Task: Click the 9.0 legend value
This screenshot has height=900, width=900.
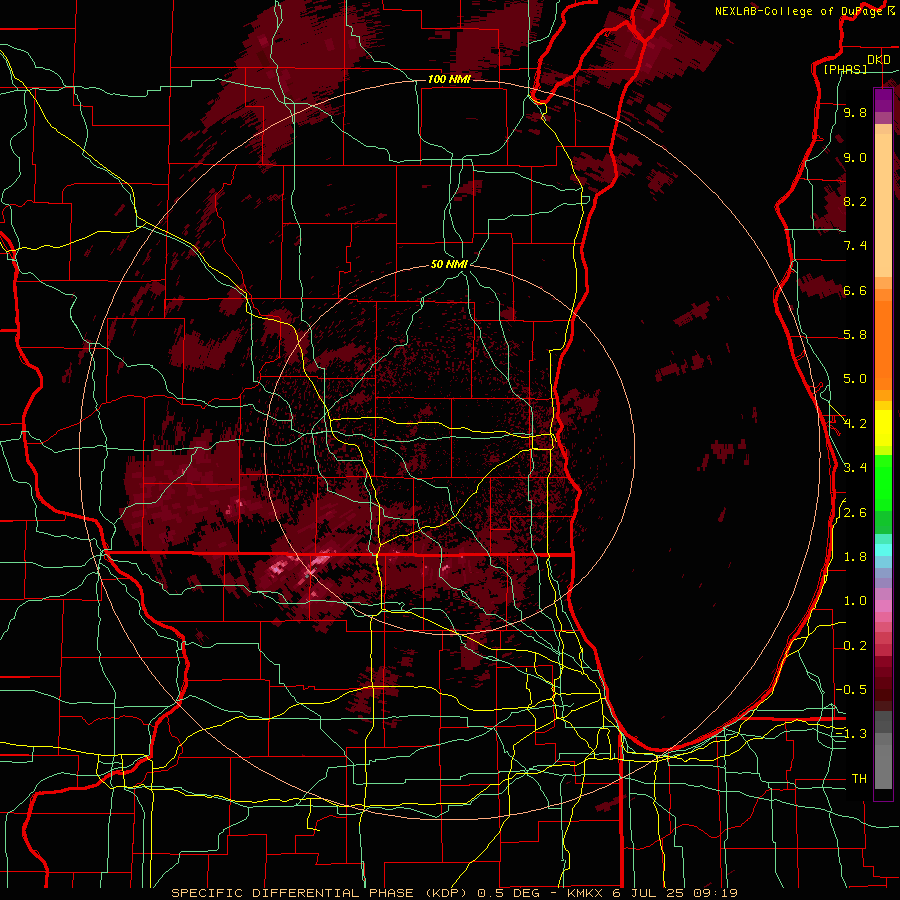Action: click(x=855, y=157)
